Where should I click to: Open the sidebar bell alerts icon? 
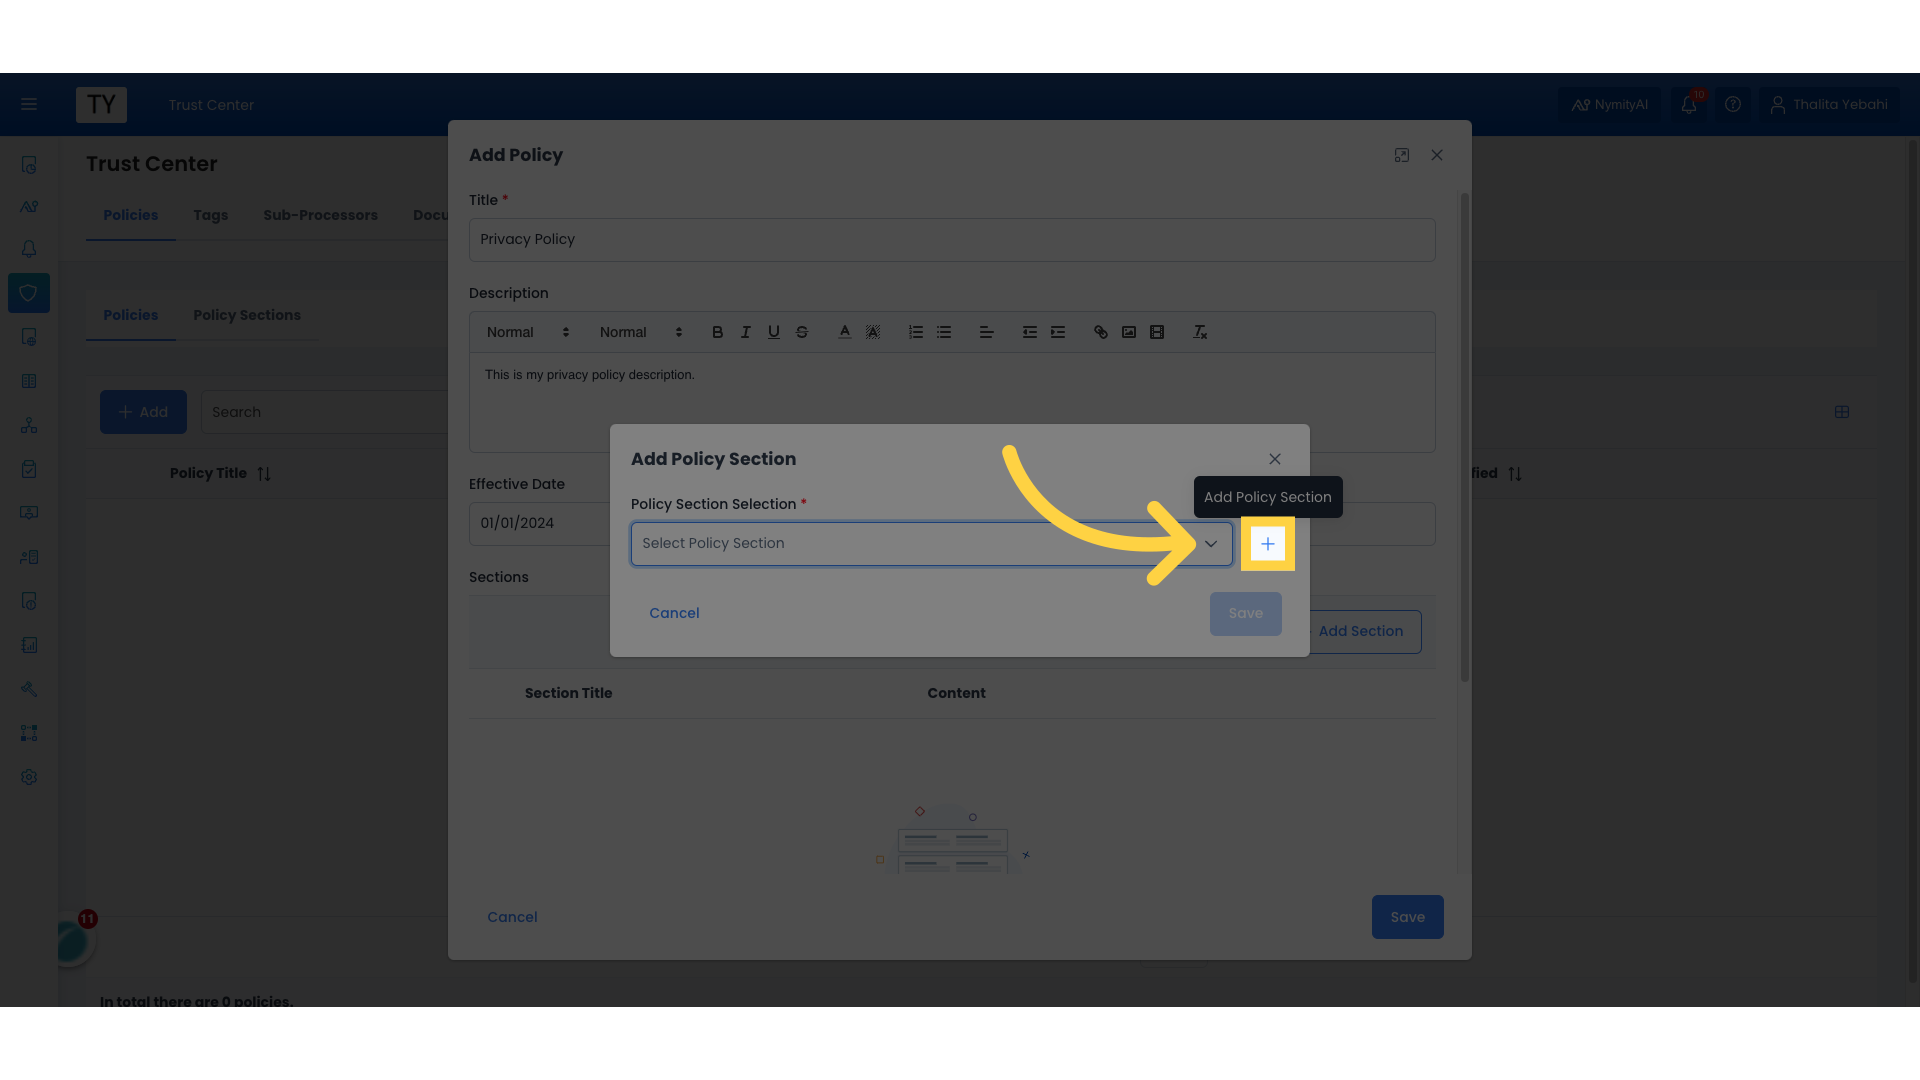coord(29,249)
